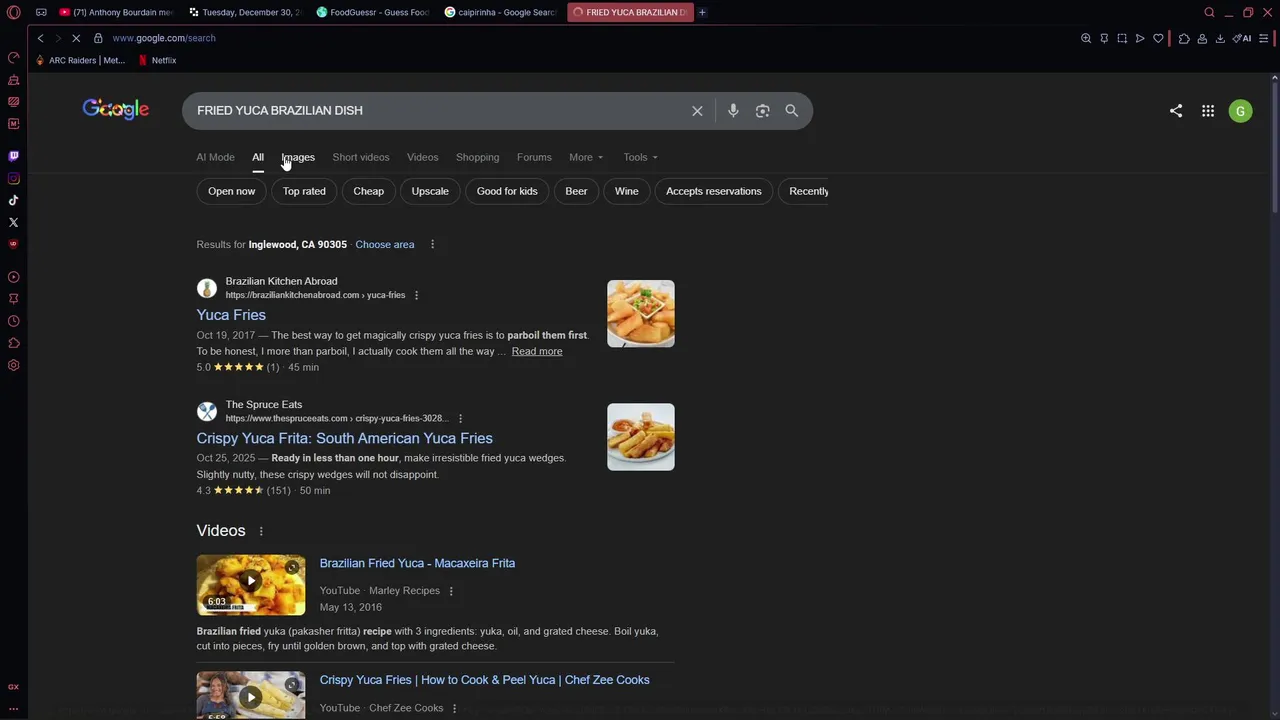Open the Netflix bookmark

point(157,60)
